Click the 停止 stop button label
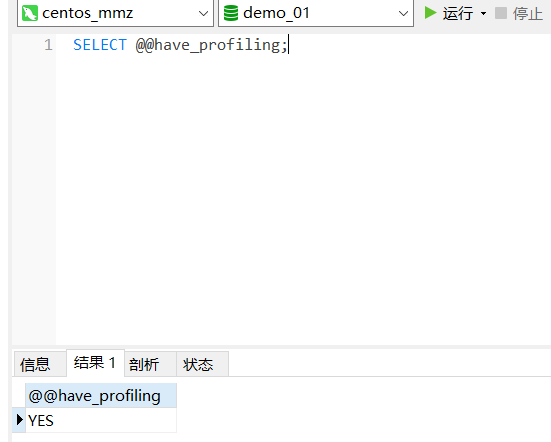Image resolution: width=551 pixels, height=442 pixels. click(x=527, y=14)
